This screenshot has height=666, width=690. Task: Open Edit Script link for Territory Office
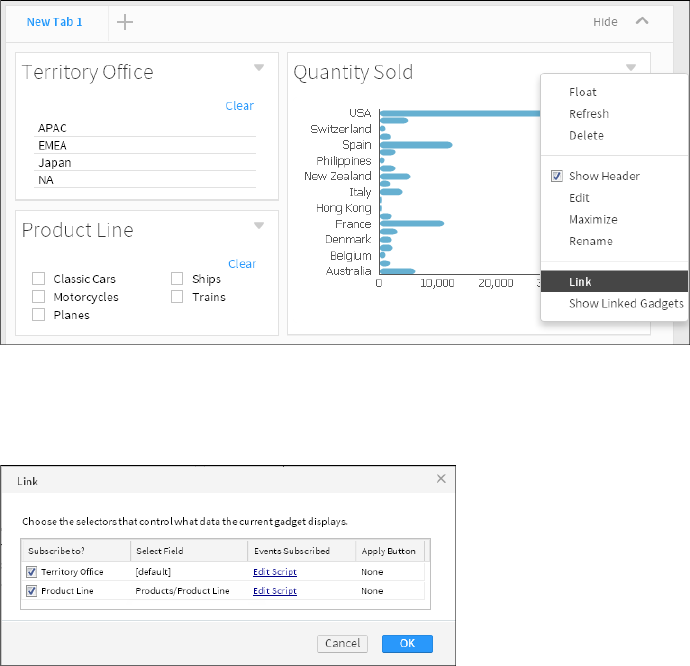pos(274,572)
